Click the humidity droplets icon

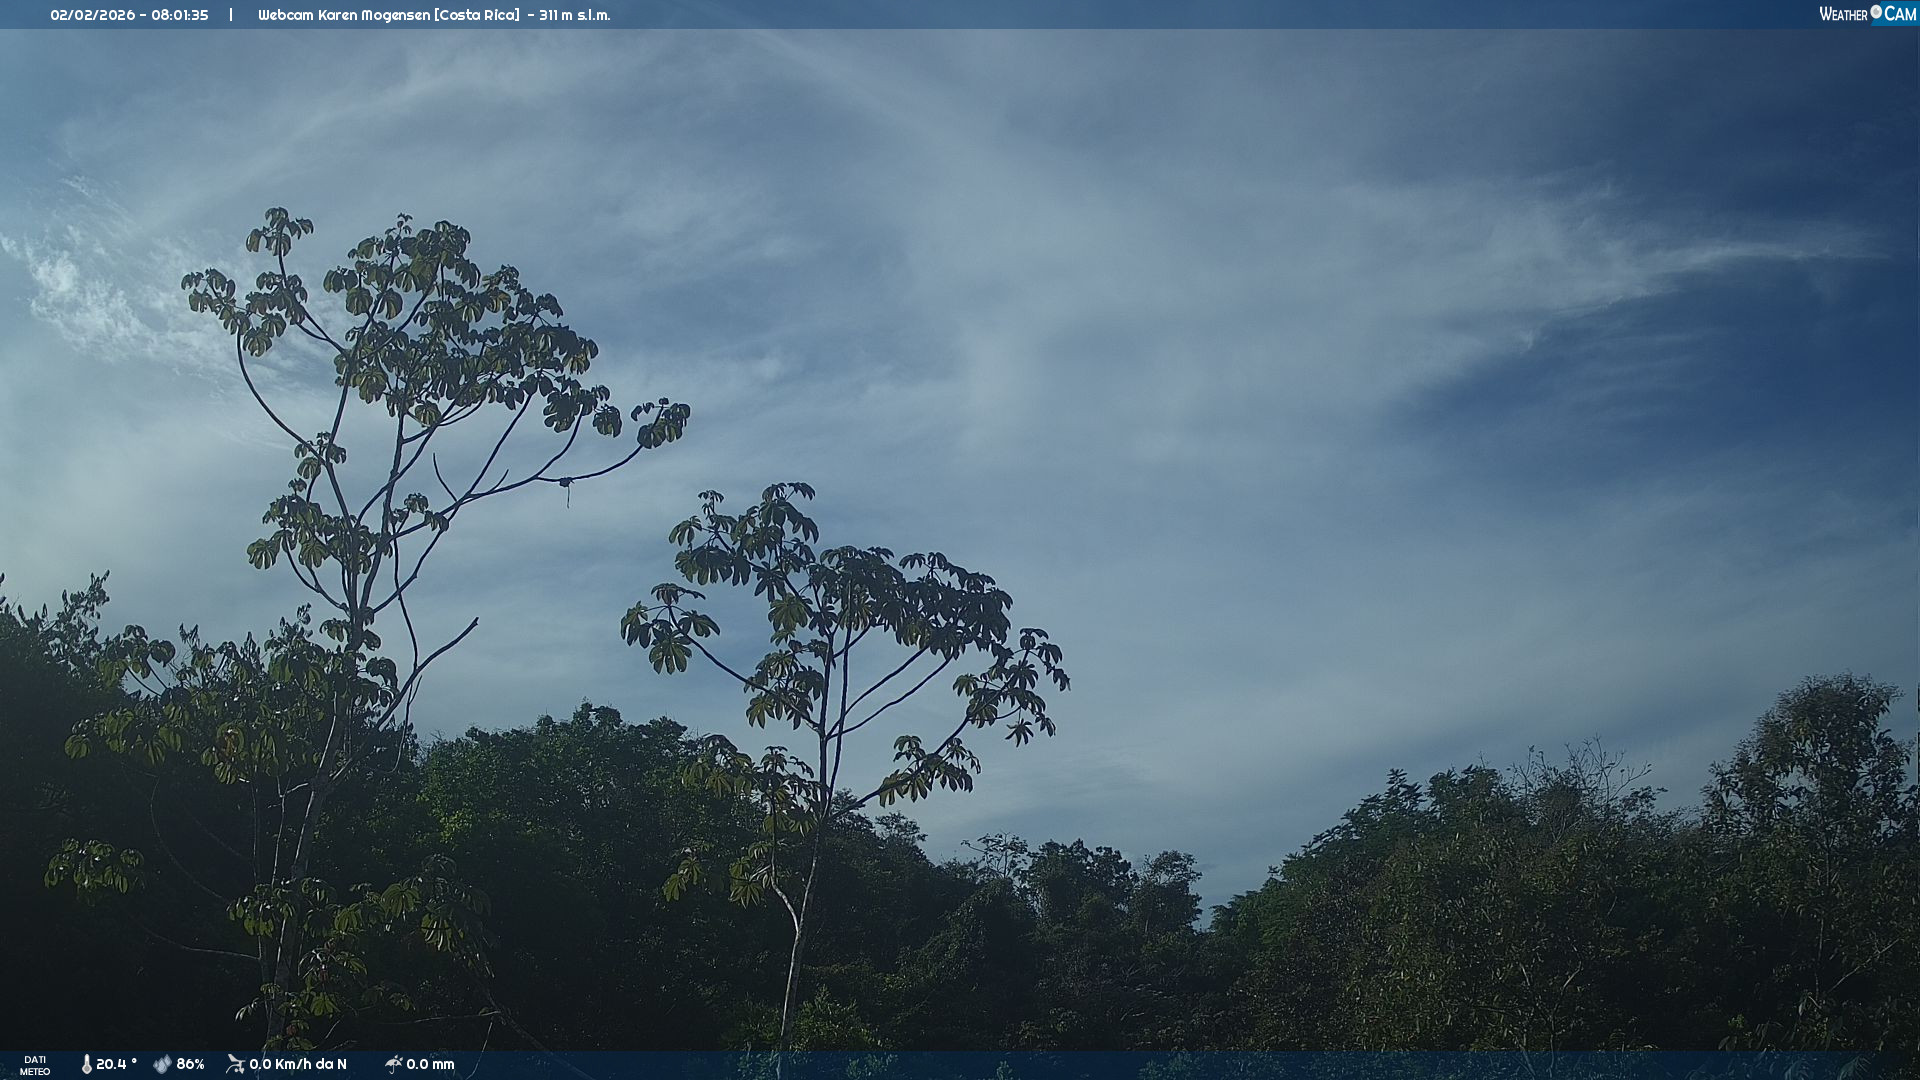162,1064
